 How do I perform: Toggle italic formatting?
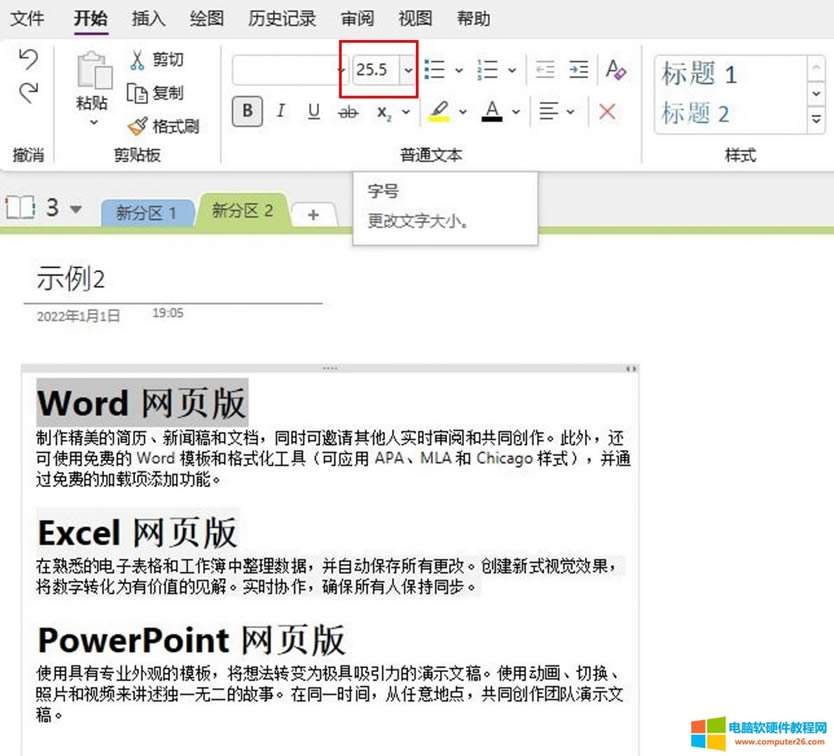pyautogui.click(x=281, y=111)
